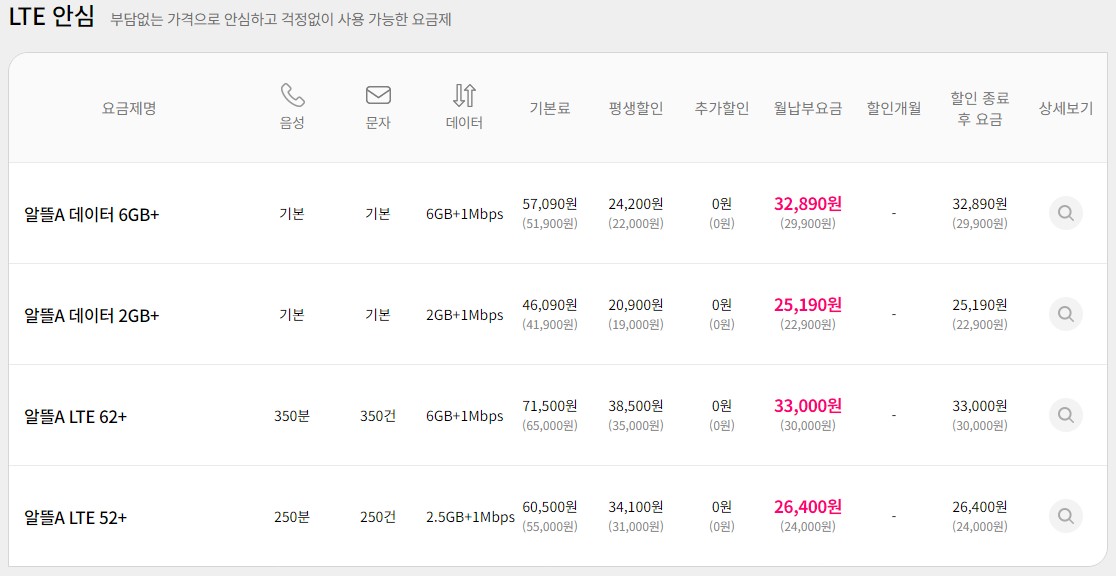
Task: Select the 알뜰A 데이터 2GB+ plan name
Action: point(92,315)
